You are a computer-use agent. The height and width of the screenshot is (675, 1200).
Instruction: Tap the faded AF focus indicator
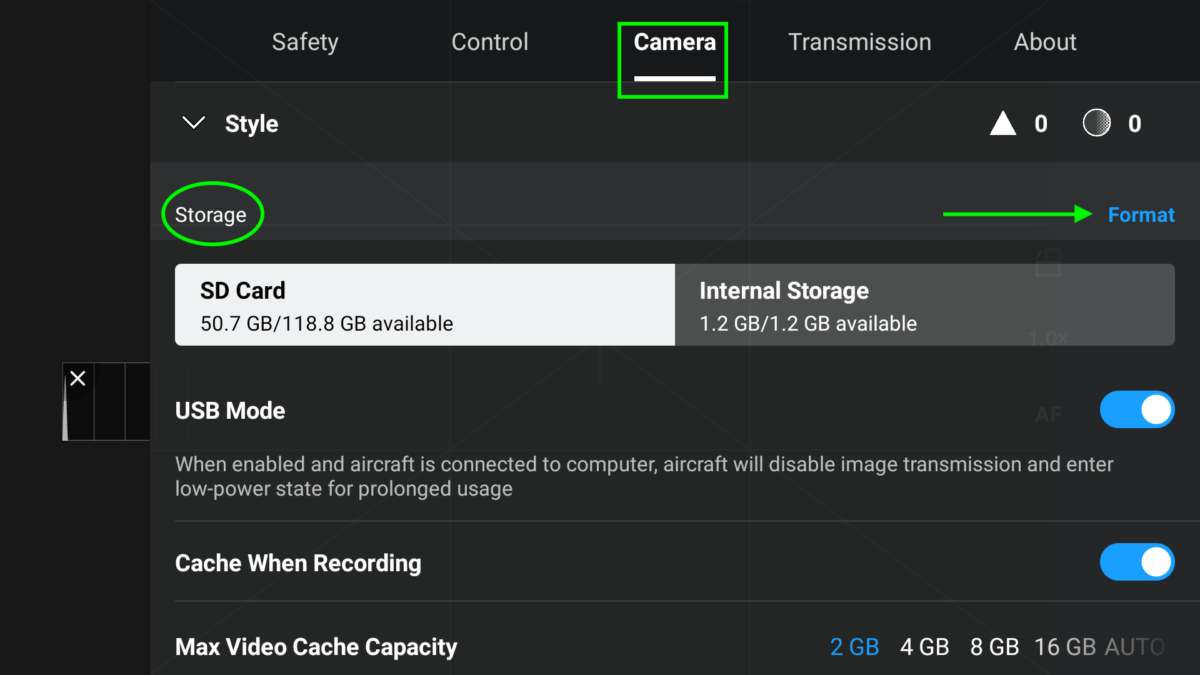[x=1048, y=412]
